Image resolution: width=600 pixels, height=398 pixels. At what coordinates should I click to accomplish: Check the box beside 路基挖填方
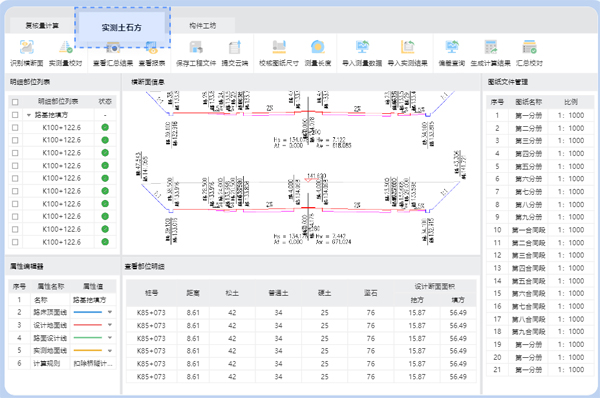[x=15, y=115]
